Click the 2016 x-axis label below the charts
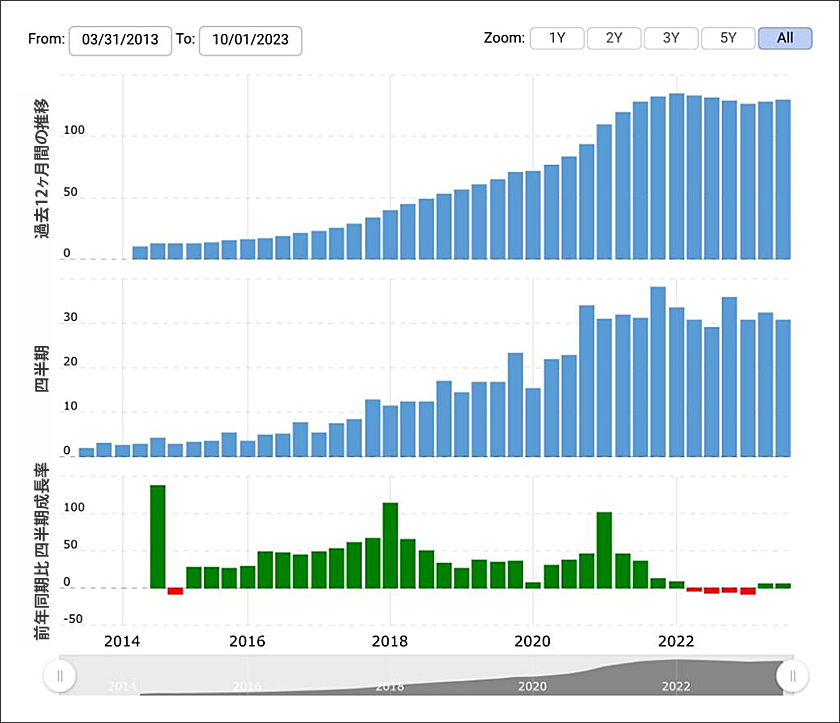Screen dimensions: 840x723 (247, 641)
